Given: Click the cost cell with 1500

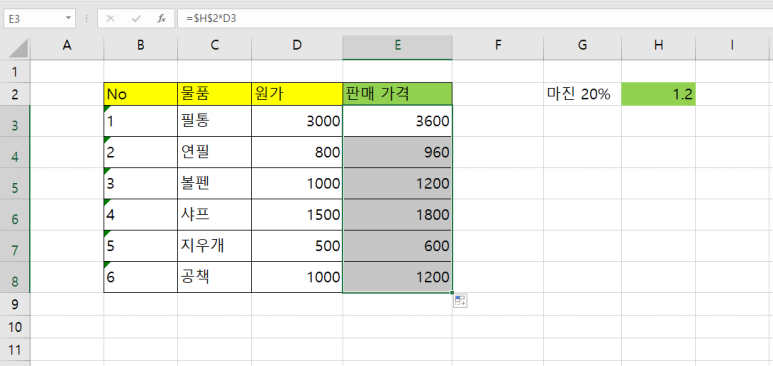Looking at the screenshot, I should pyautogui.click(x=297, y=214).
